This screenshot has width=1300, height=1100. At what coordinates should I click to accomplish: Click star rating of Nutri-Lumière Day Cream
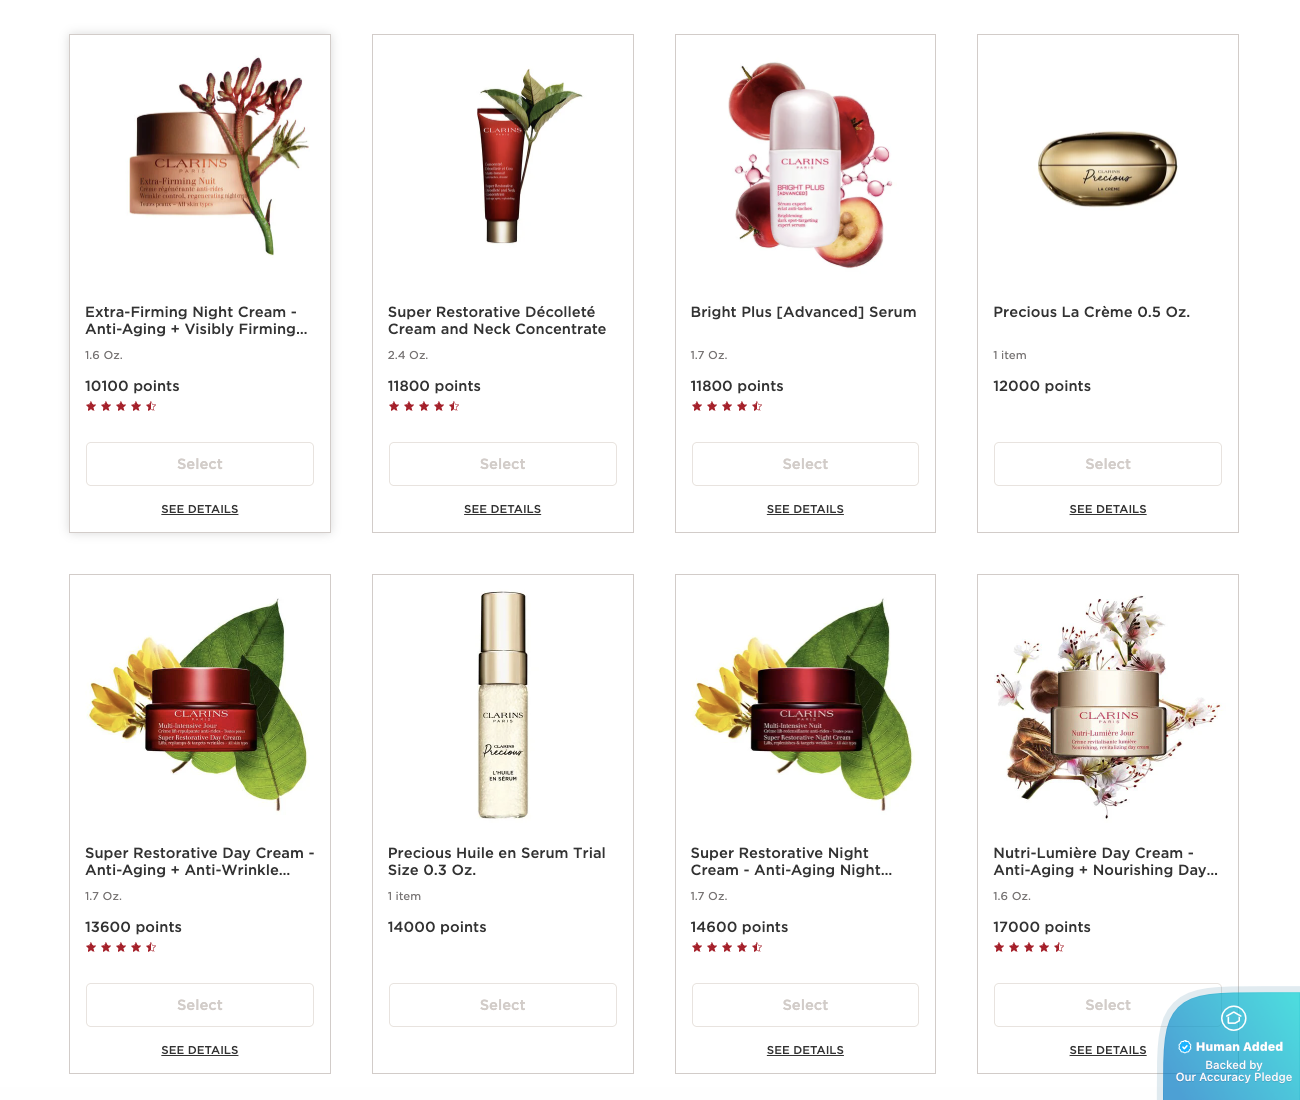(1029, 947)
